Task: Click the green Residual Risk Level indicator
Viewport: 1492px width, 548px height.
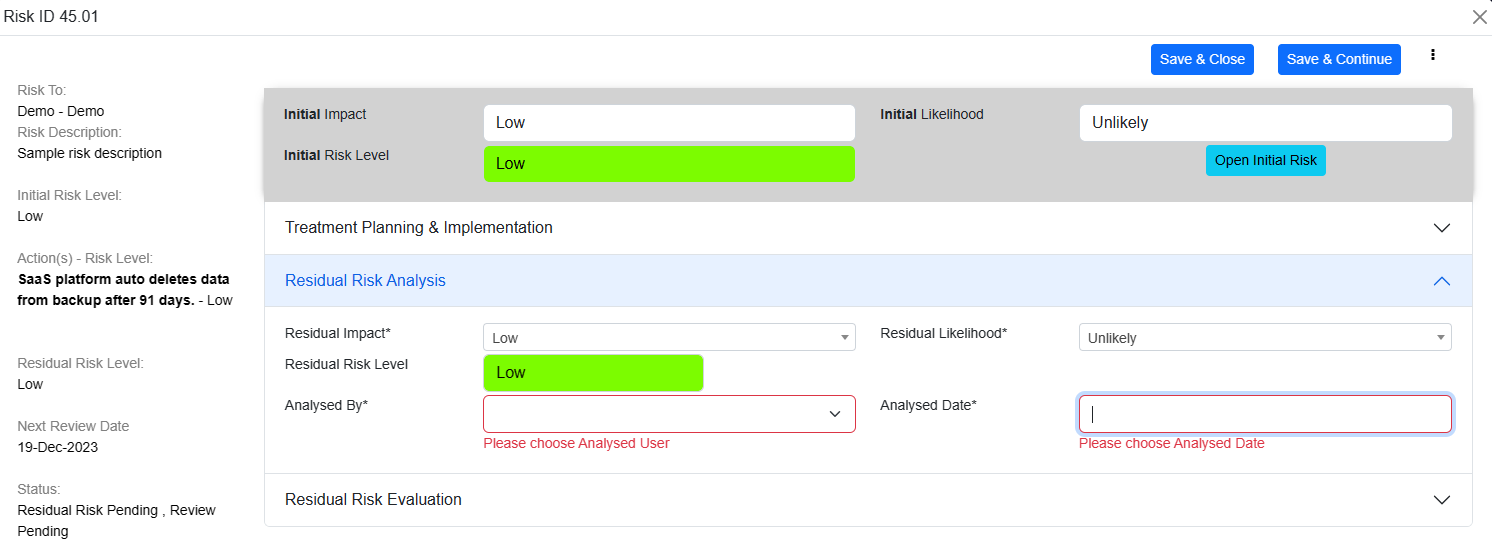Action: [x=593, y=373]
